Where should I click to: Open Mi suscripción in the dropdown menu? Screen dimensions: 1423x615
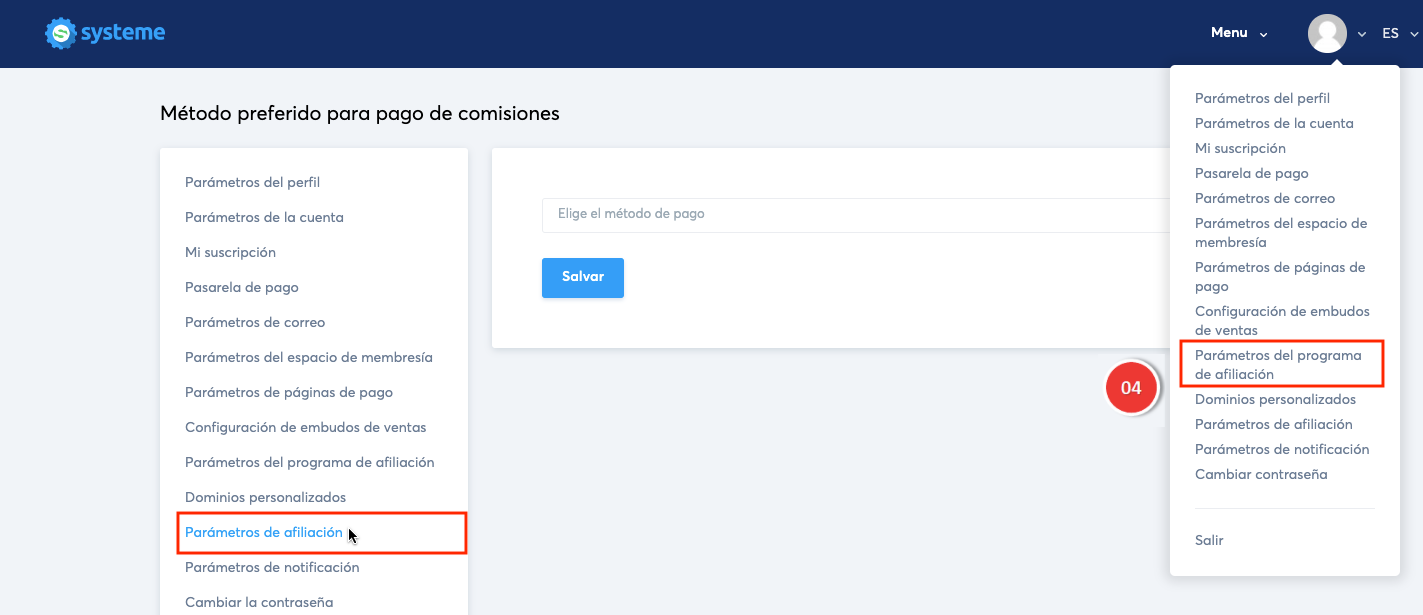click(x=1240, y=147)
